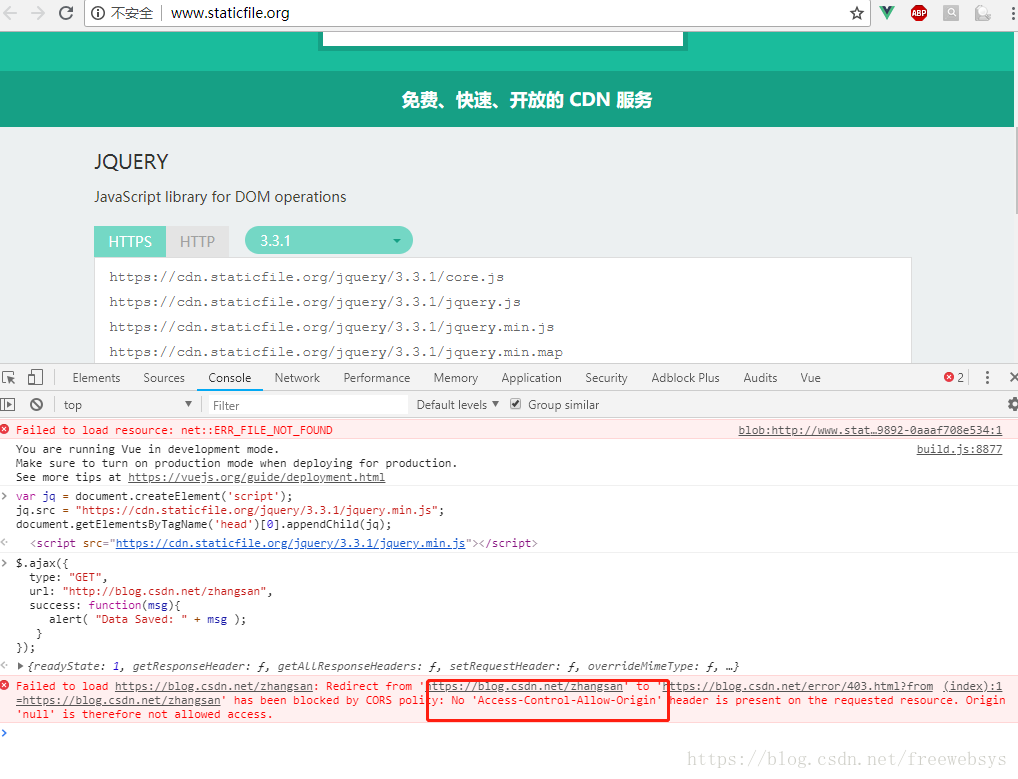Open the blob source link of first error
1018x779 pixels.
[x=870, y=430]
